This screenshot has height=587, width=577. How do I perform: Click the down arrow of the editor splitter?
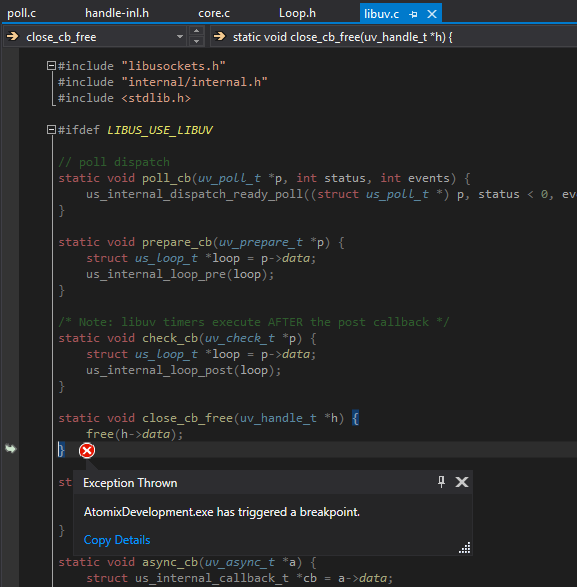197,41
